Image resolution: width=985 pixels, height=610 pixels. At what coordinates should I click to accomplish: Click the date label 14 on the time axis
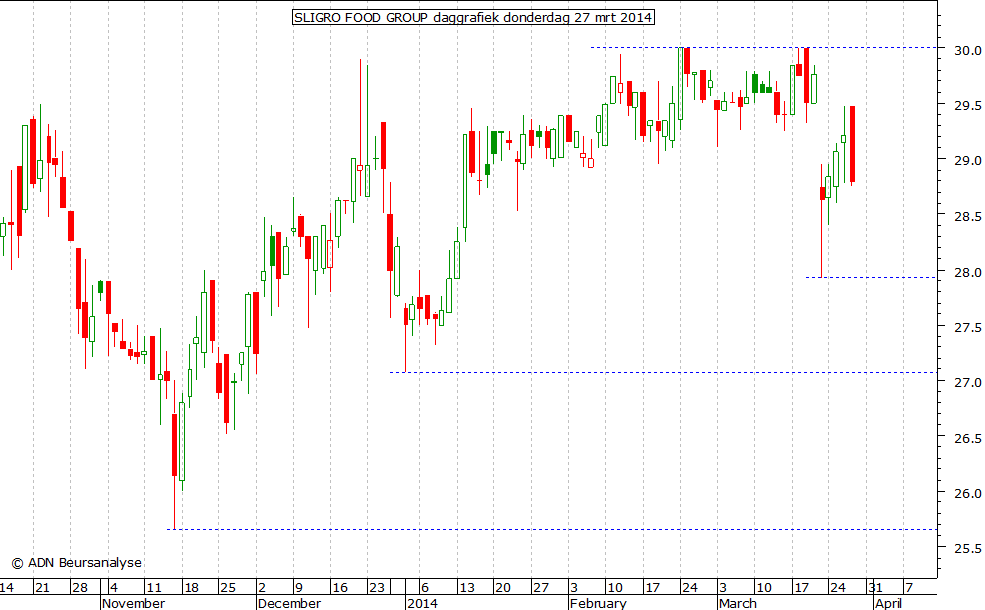tap(7, 587)
